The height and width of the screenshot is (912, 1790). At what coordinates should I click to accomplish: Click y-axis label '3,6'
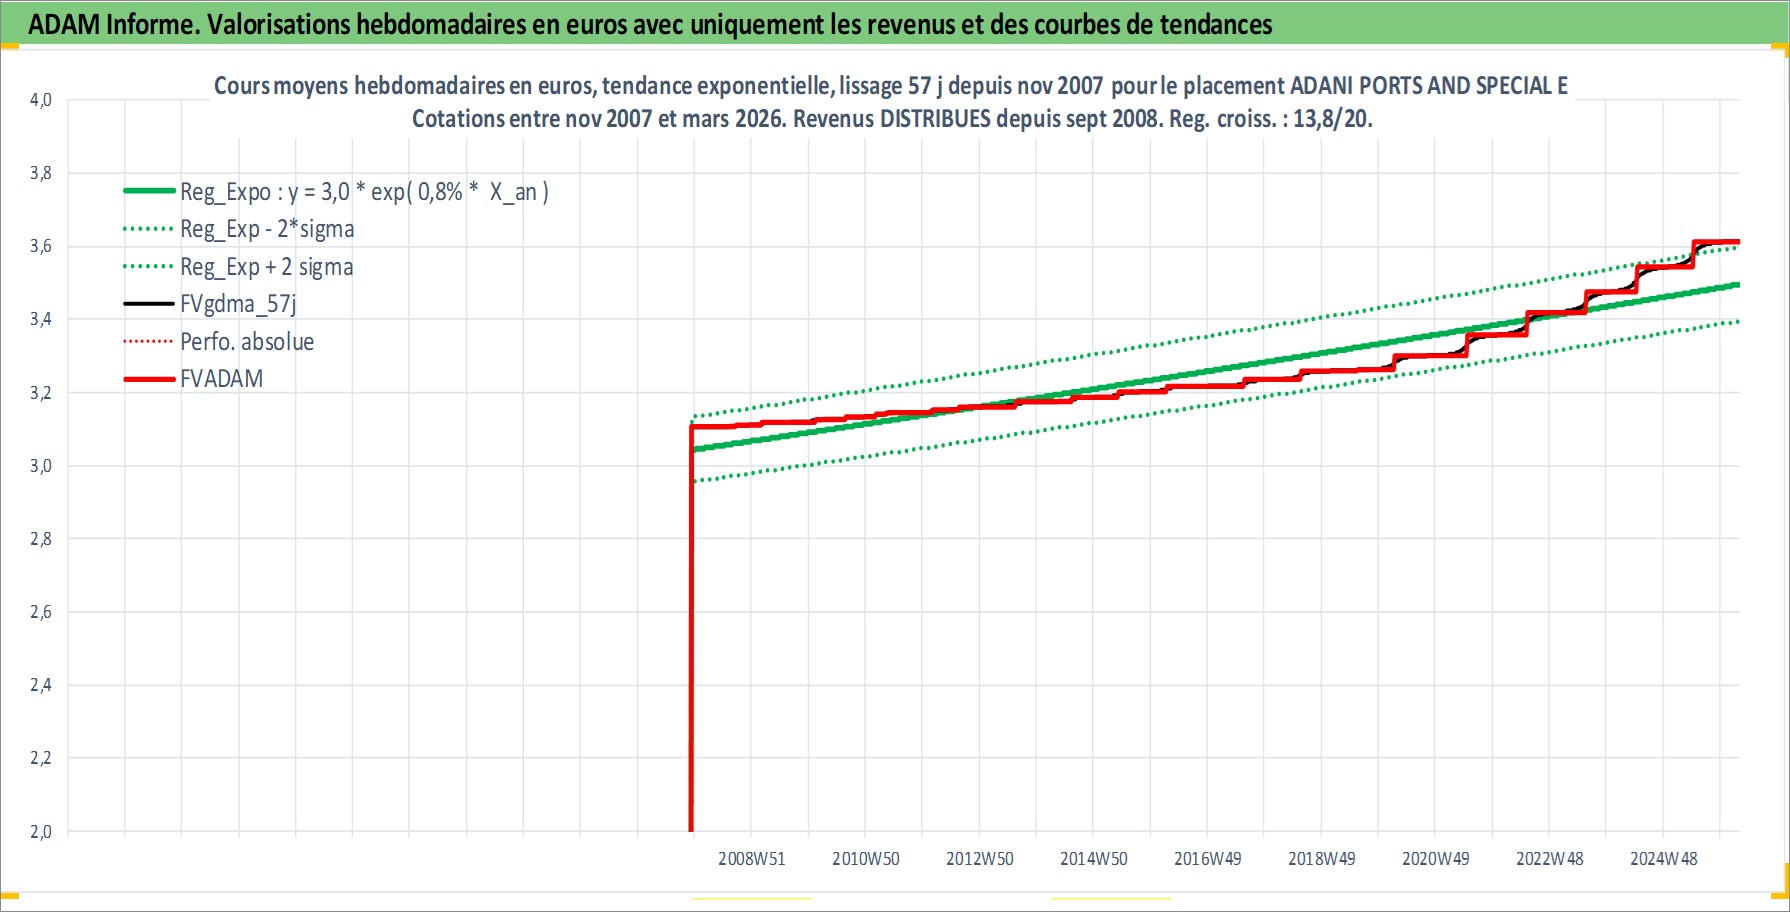[41, 246]
